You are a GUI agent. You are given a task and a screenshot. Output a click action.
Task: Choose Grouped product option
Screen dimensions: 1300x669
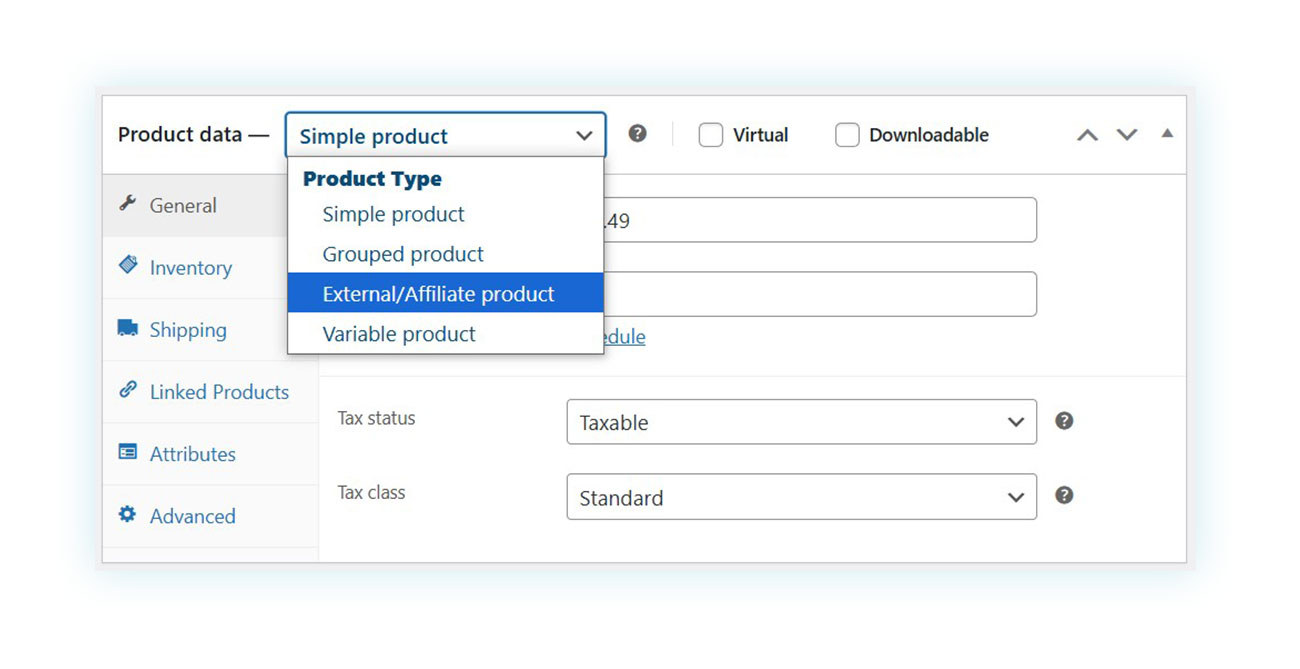click(x=445, y=254)
